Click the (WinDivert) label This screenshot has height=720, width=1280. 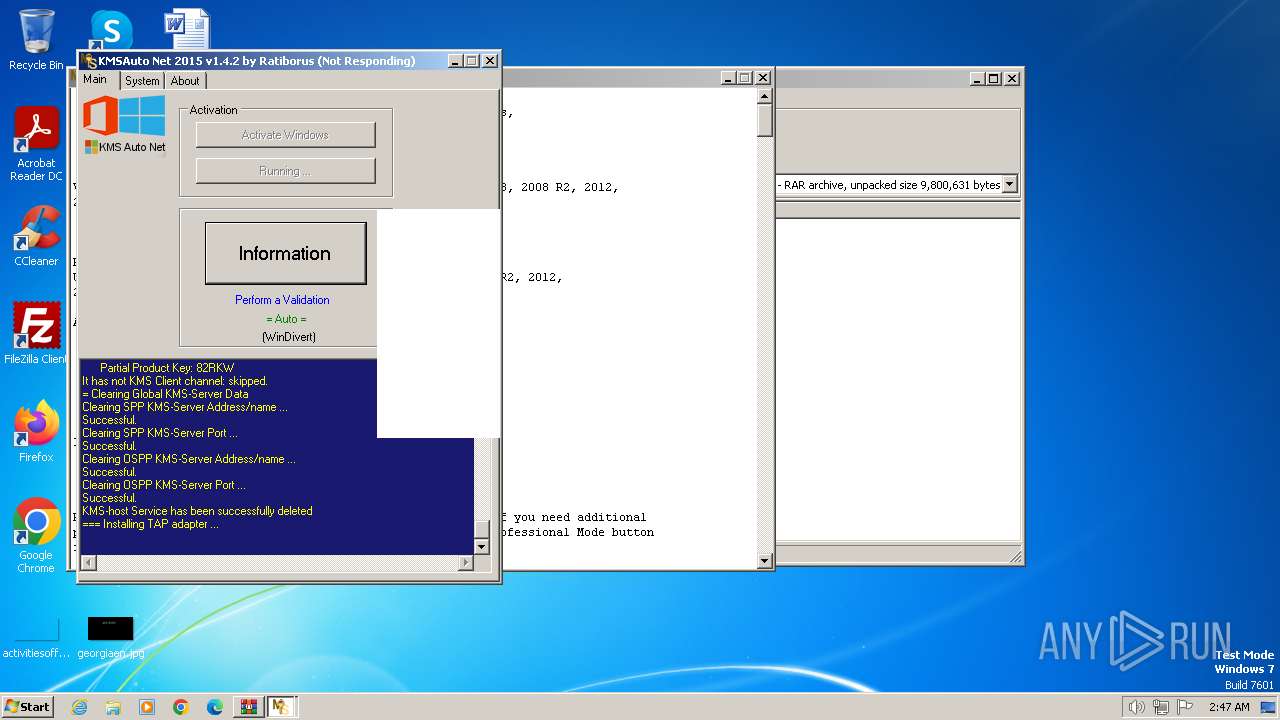click(289, 337)
